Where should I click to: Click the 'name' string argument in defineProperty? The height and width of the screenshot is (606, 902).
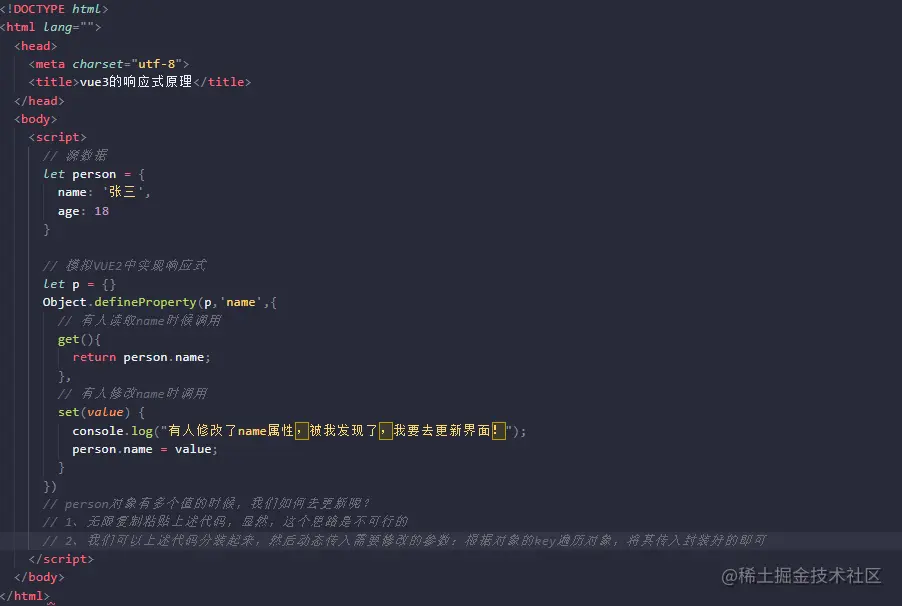click(x=240, y=302)
